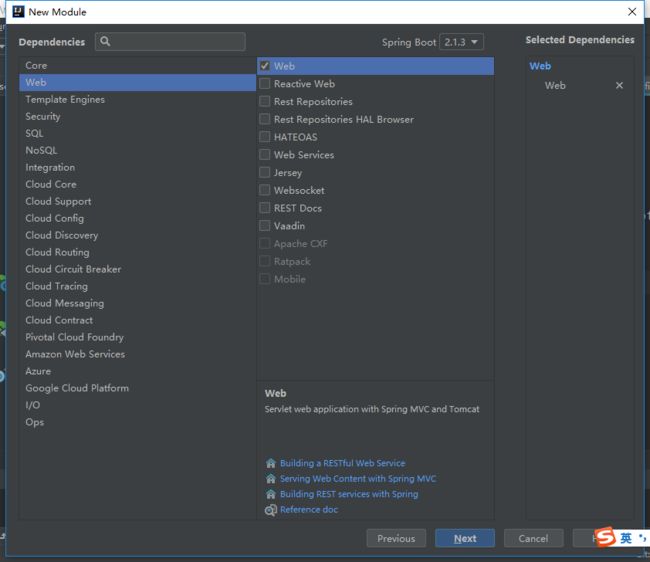Click house icon beside Building REST services with Spring
This screenshot has height=562, width=650.
pos(271,494)
